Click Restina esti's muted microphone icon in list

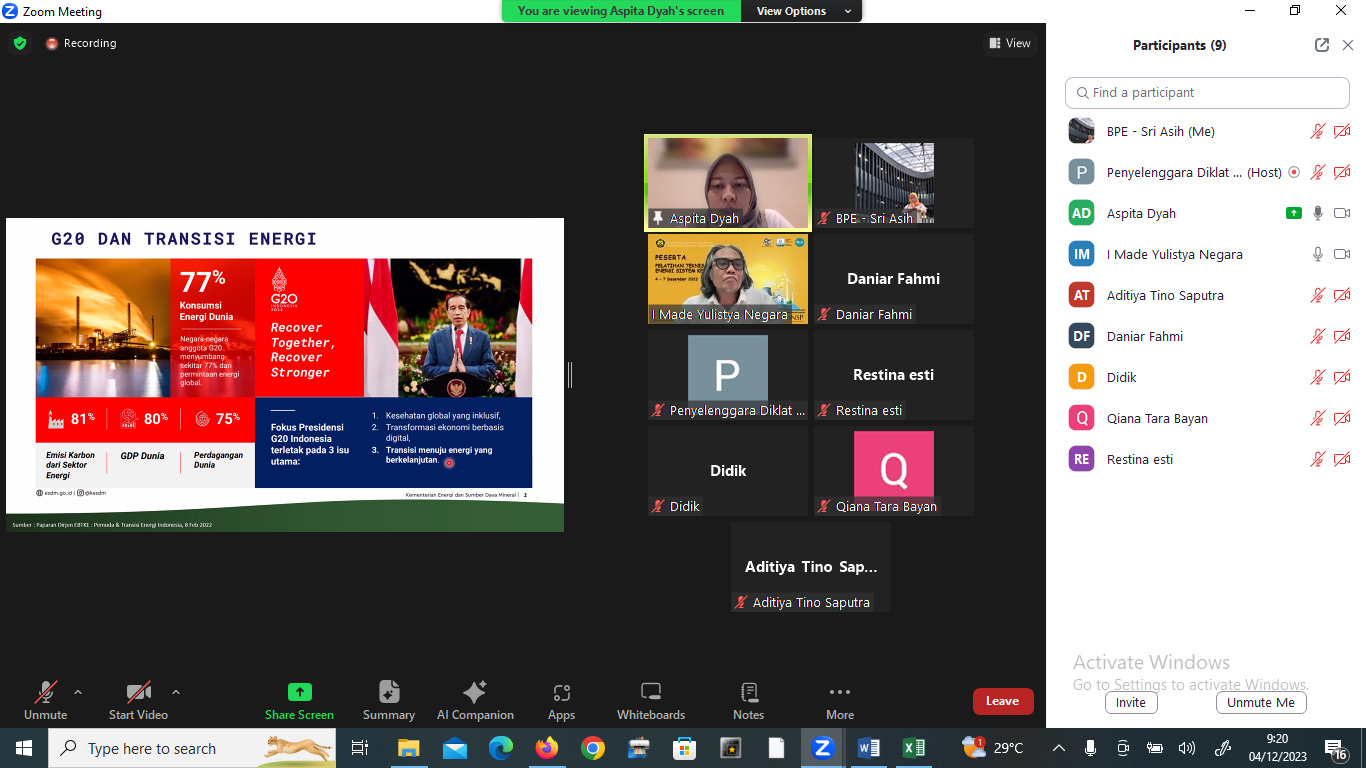click(1318, 459)
